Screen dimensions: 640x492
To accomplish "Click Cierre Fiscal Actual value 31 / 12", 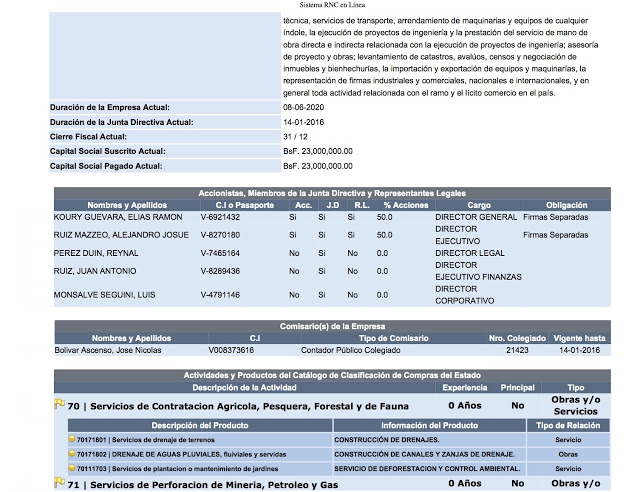I will click(295, 137).
